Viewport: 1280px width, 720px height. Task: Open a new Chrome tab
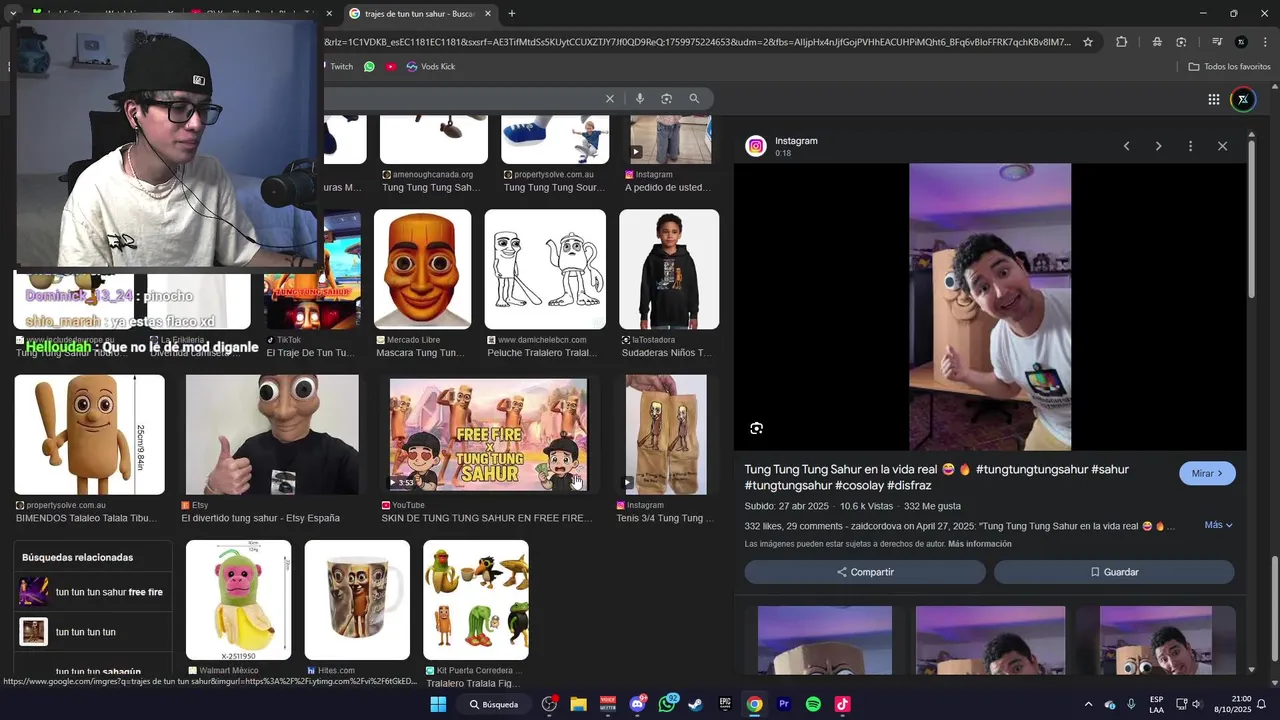(x=512, y=14)
